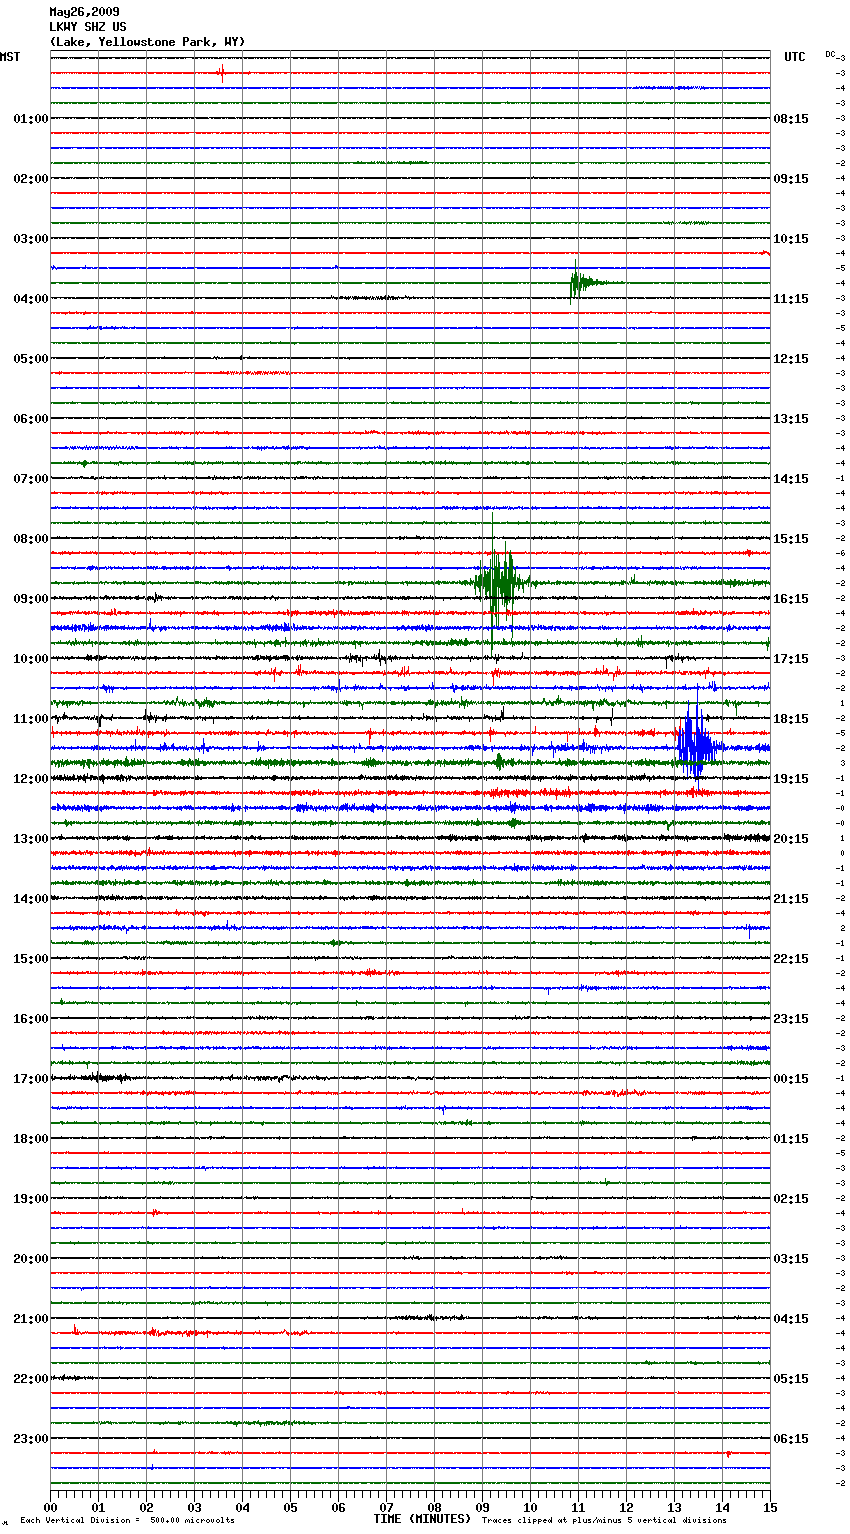Click the MST time label "21:00"
Viewport: 850px width, 1534px height.
tap(31, 1319)
